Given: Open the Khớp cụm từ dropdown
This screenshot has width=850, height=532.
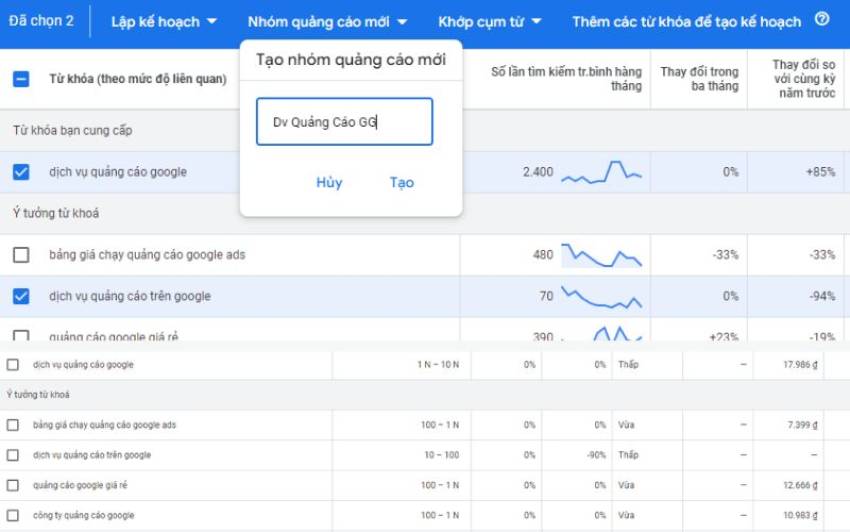Looking at the screenshot, I should coord(490,22).
